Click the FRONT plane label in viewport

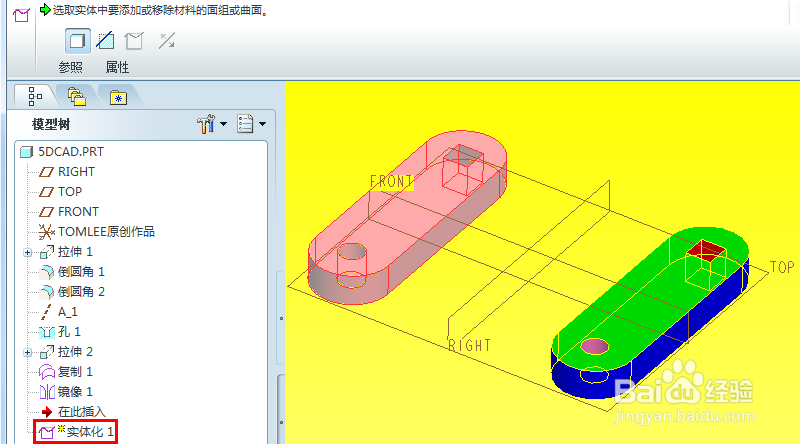click(x=391, y=182)
